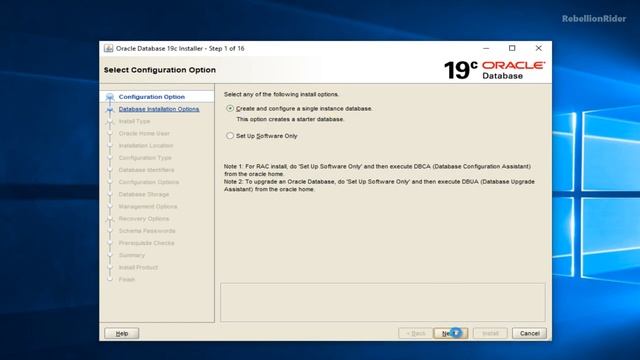This screenshot has height=360, width=640.
Task: Click the Management Options step
Action: [148, 207]
